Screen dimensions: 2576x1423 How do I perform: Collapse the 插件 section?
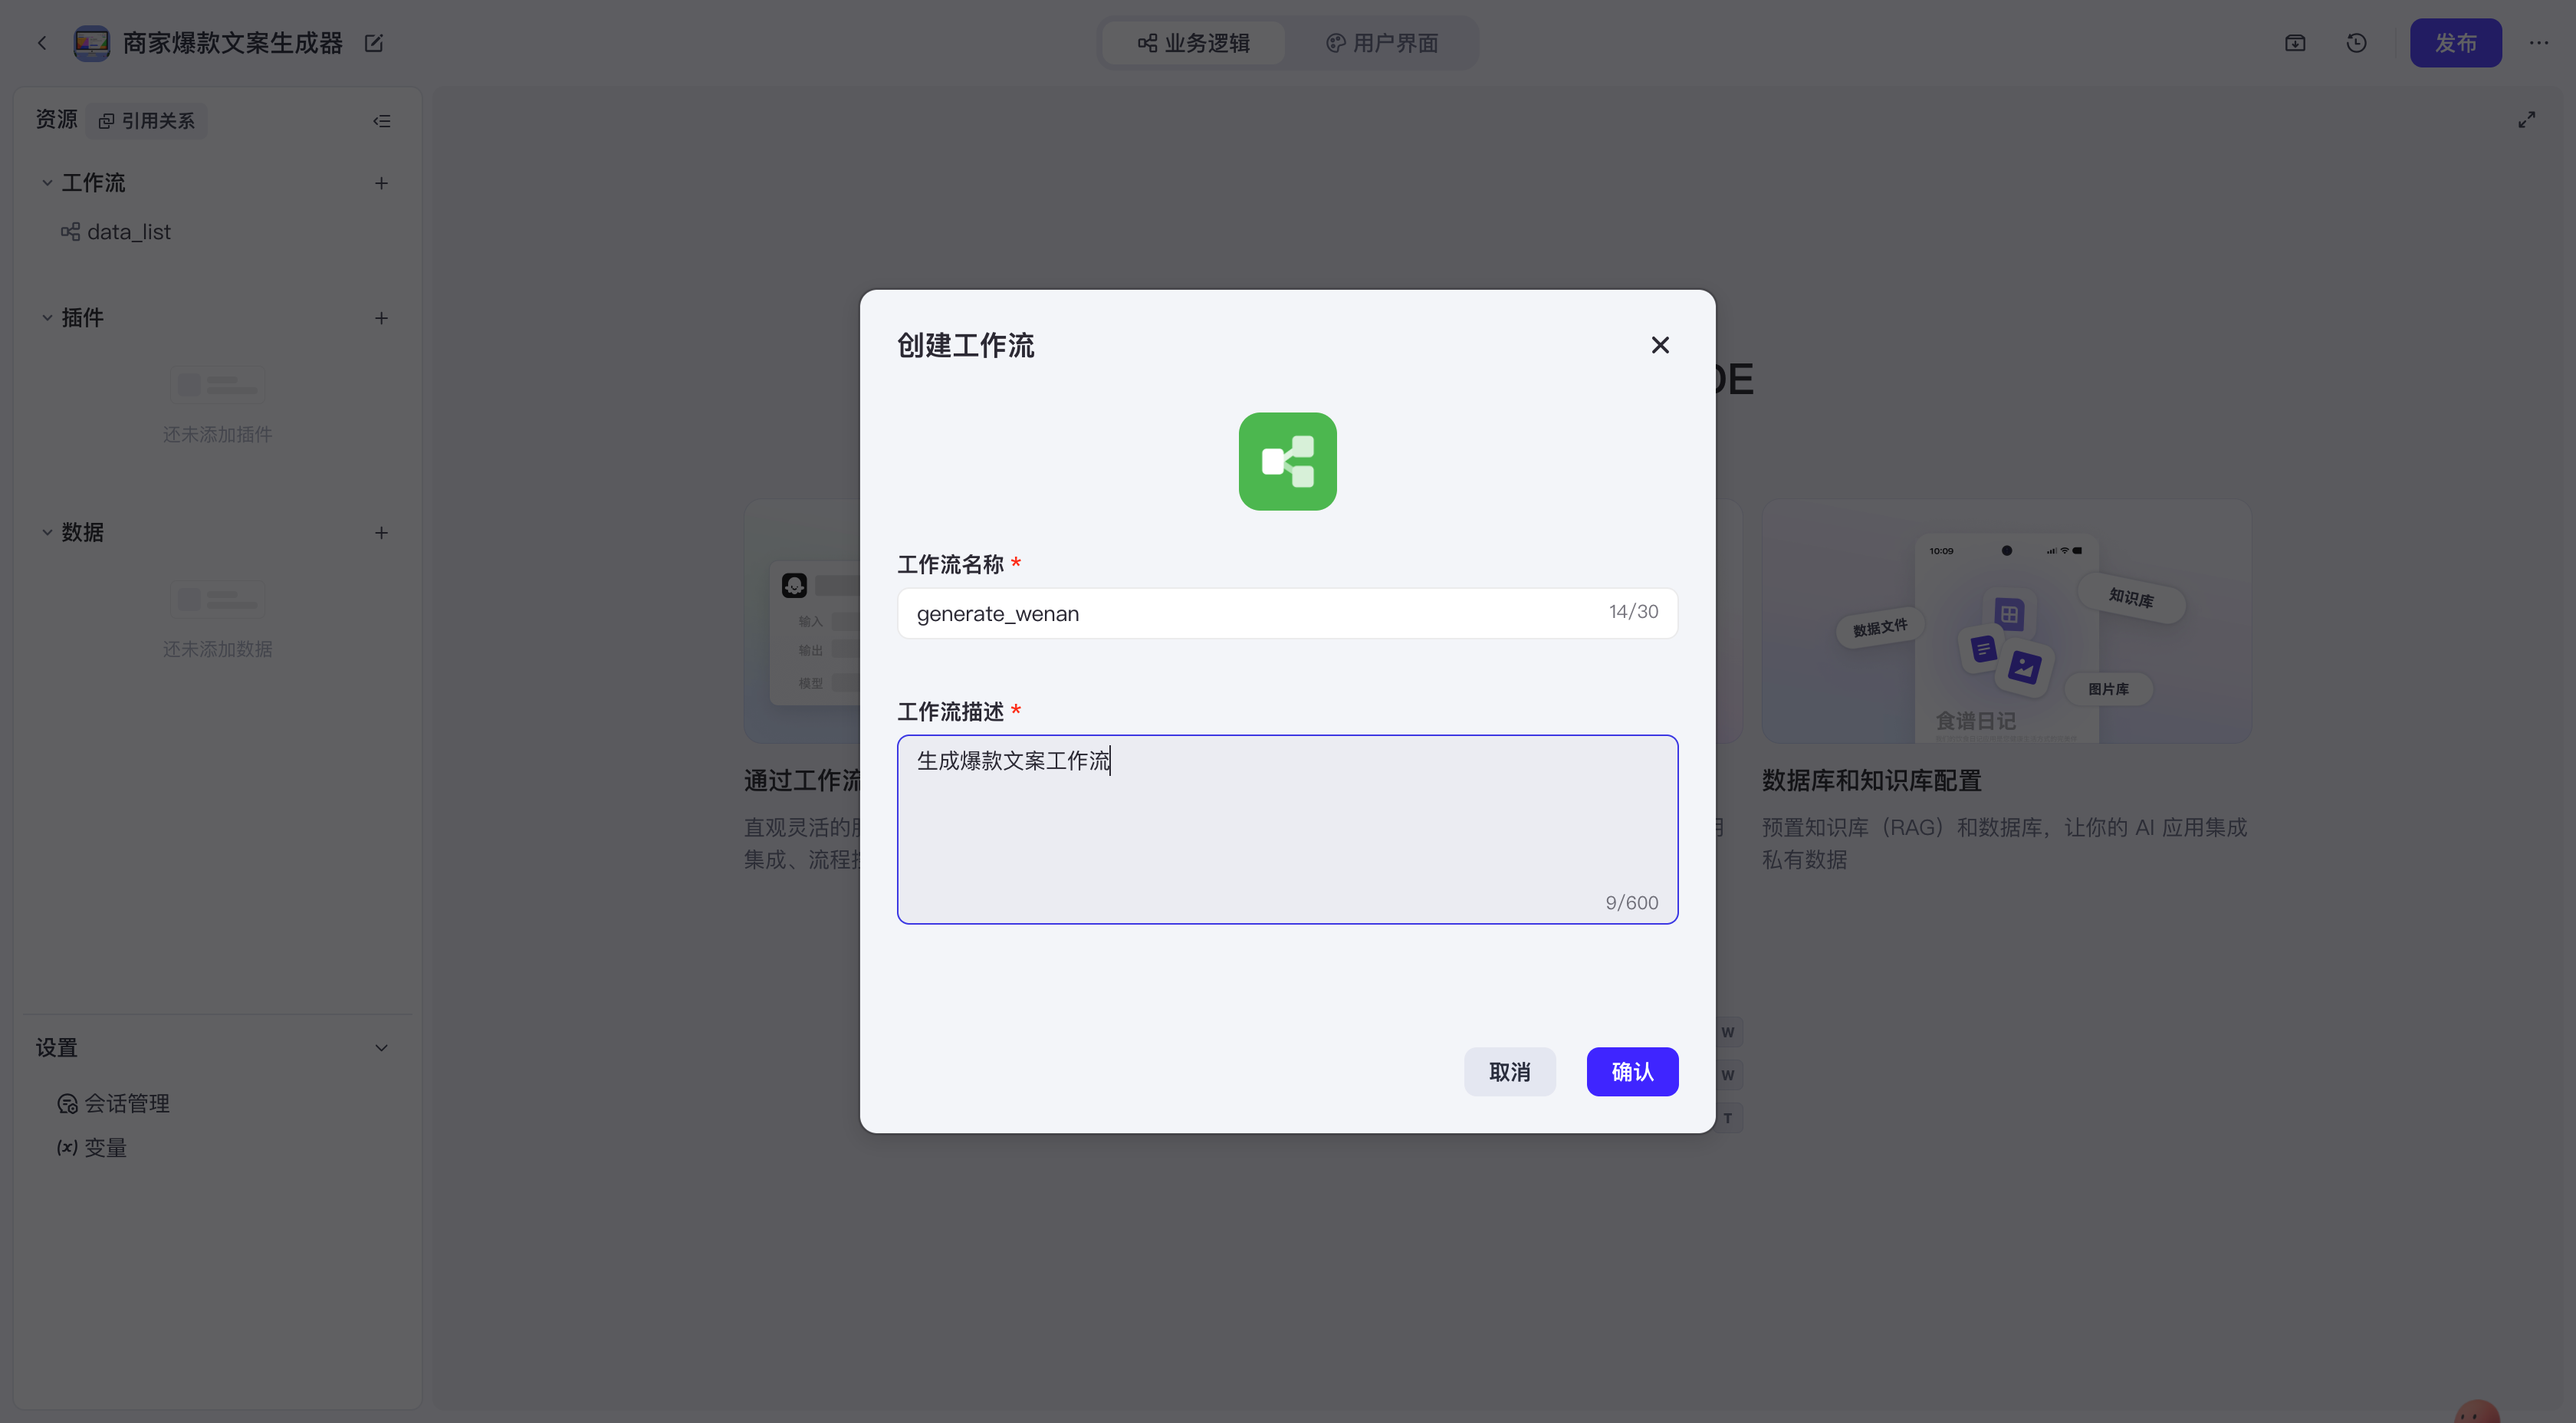tap(47, 318)
